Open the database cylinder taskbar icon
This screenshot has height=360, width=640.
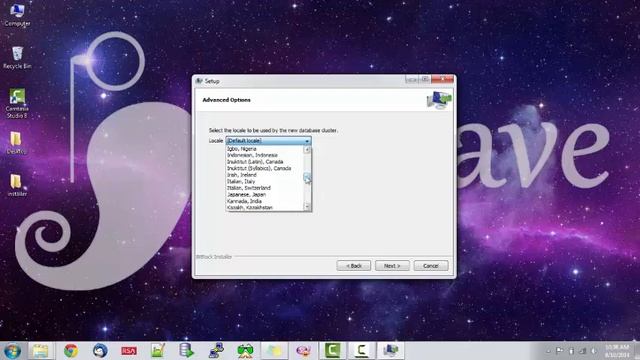[x=187, y=350]
